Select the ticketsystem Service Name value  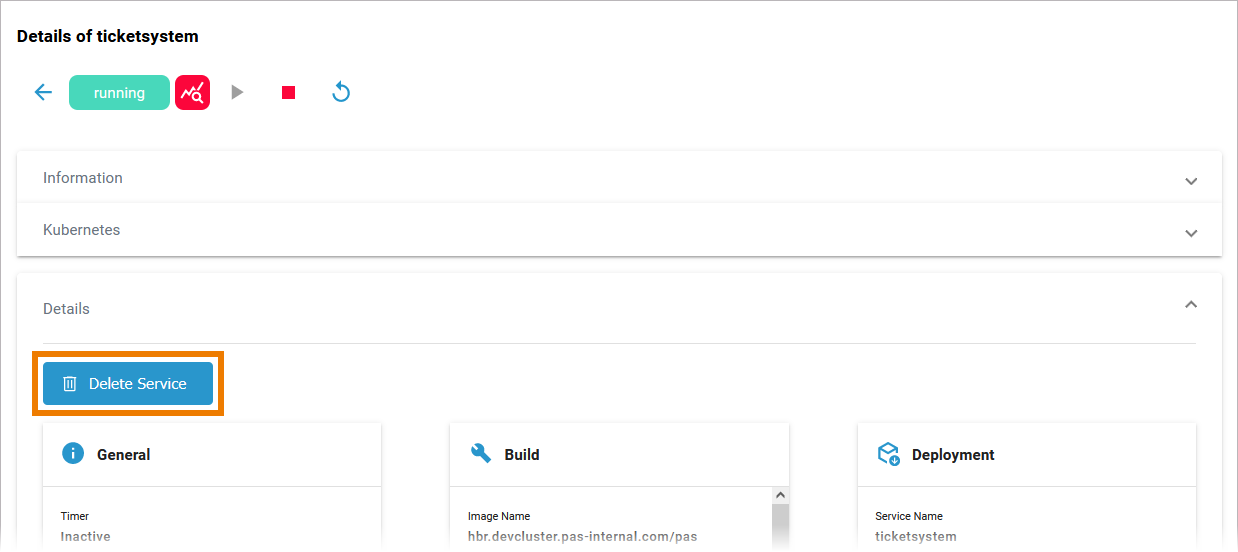click(x=915, y=537)
